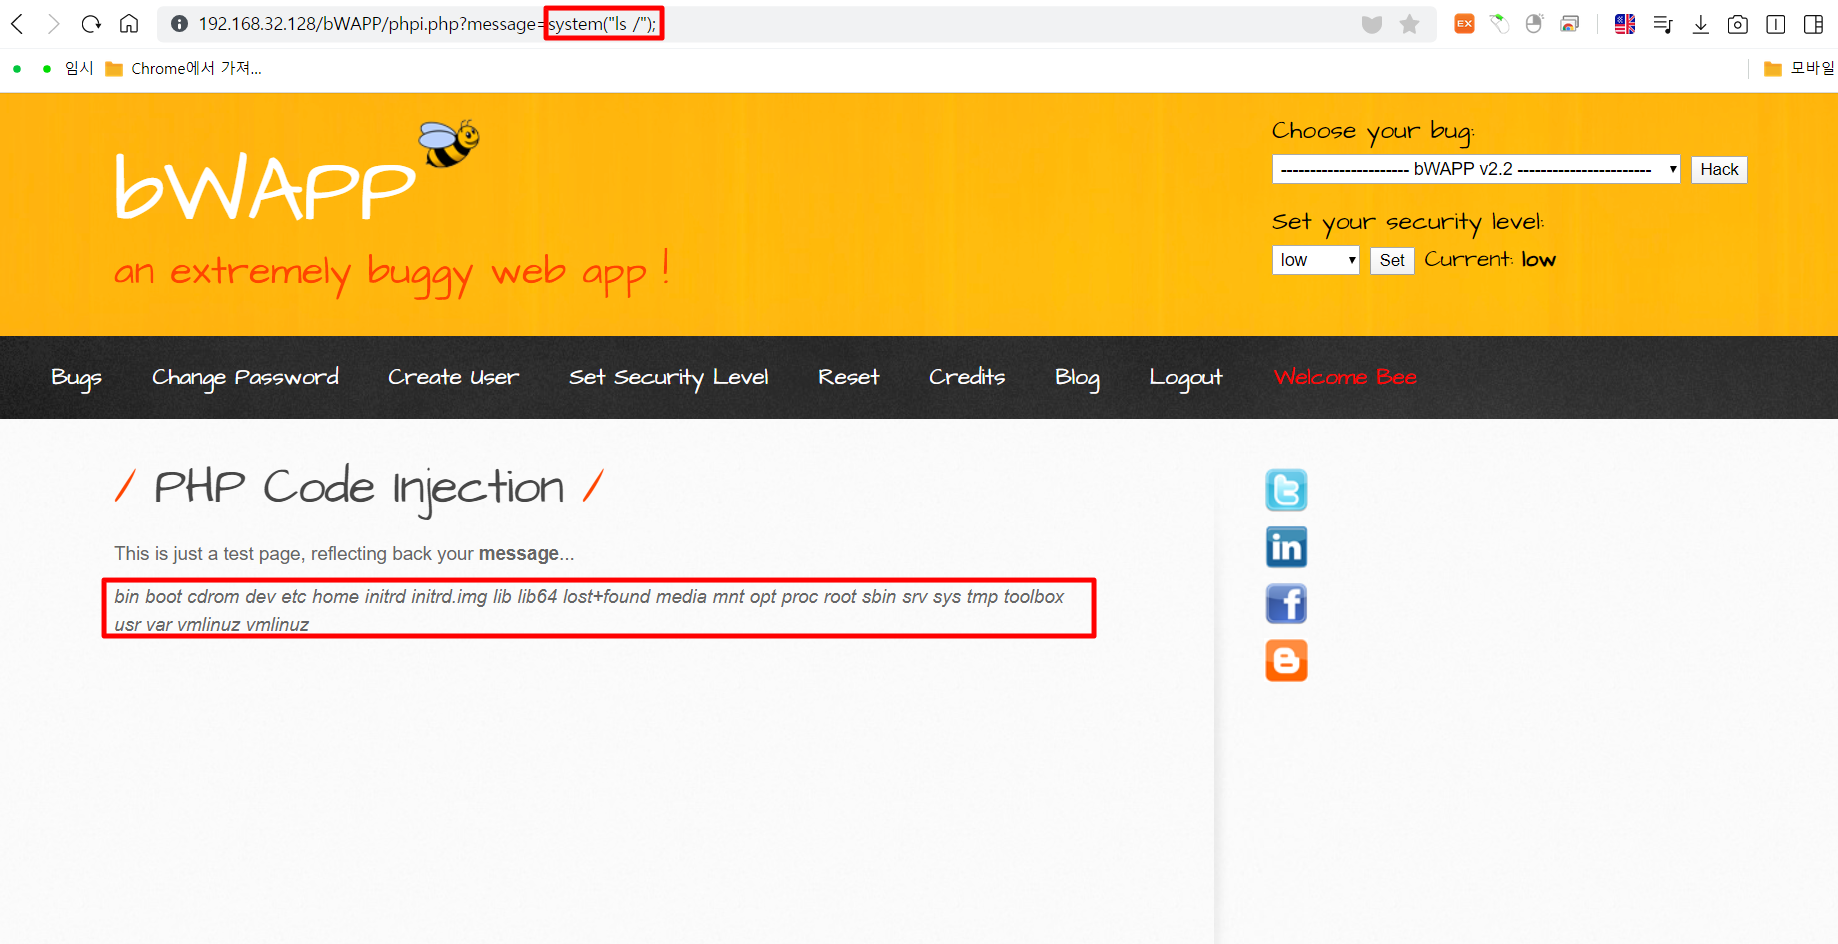Click the camera screenshot icon
Viewport: 1838px width, 944px height.
1738,24
